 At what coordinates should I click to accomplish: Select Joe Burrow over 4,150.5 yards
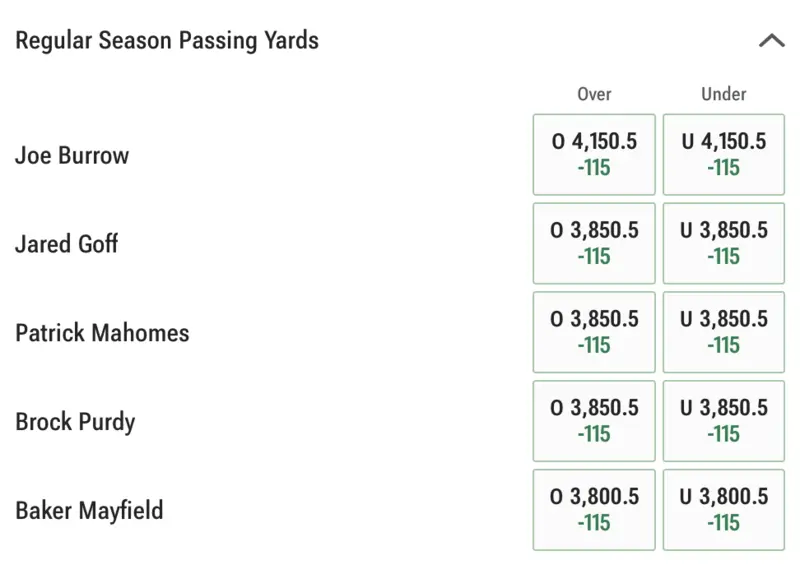[x=594, y=154]
